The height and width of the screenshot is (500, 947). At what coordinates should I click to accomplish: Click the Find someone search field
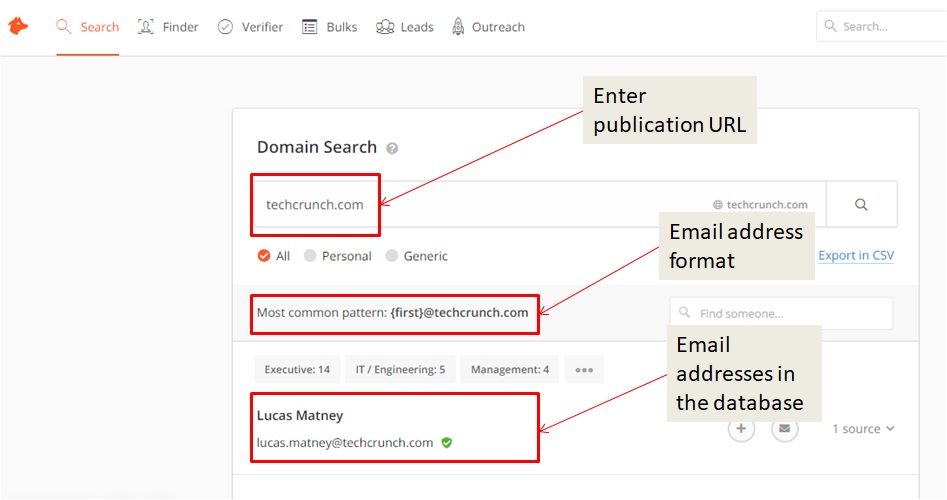781,313
